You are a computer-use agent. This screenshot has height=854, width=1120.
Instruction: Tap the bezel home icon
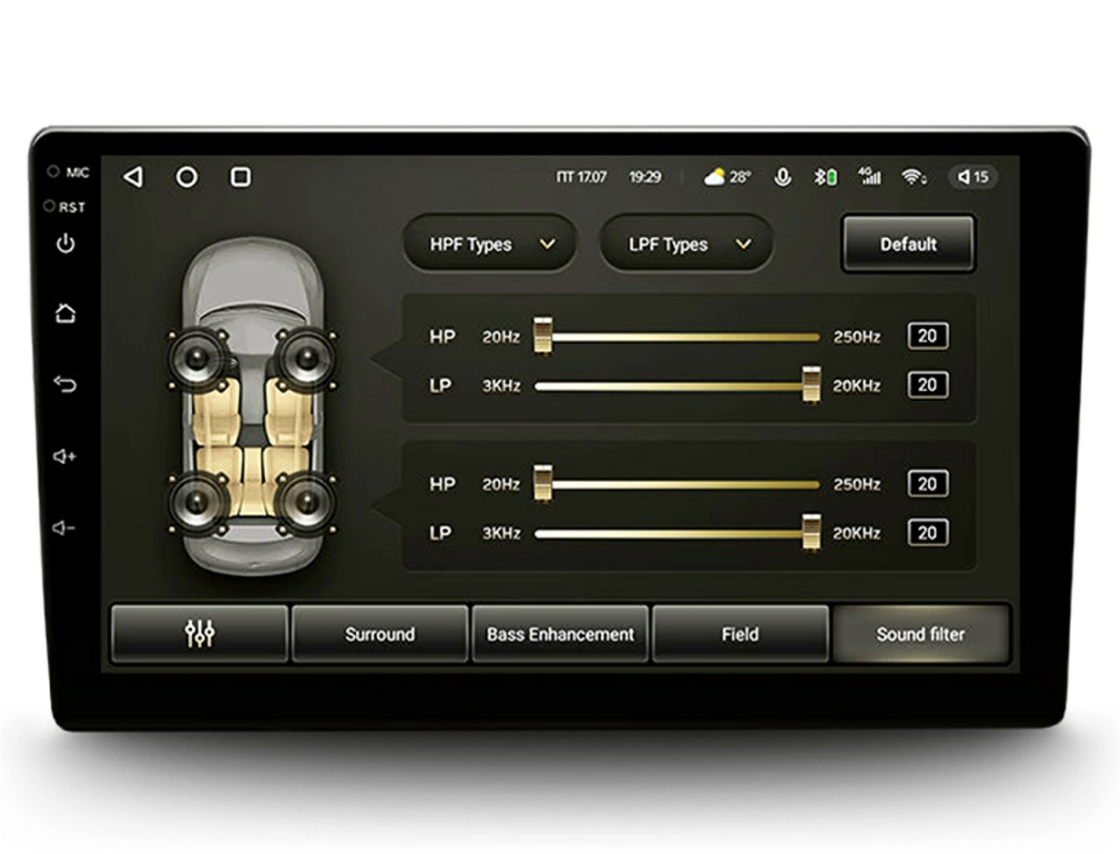click(66, 313)
